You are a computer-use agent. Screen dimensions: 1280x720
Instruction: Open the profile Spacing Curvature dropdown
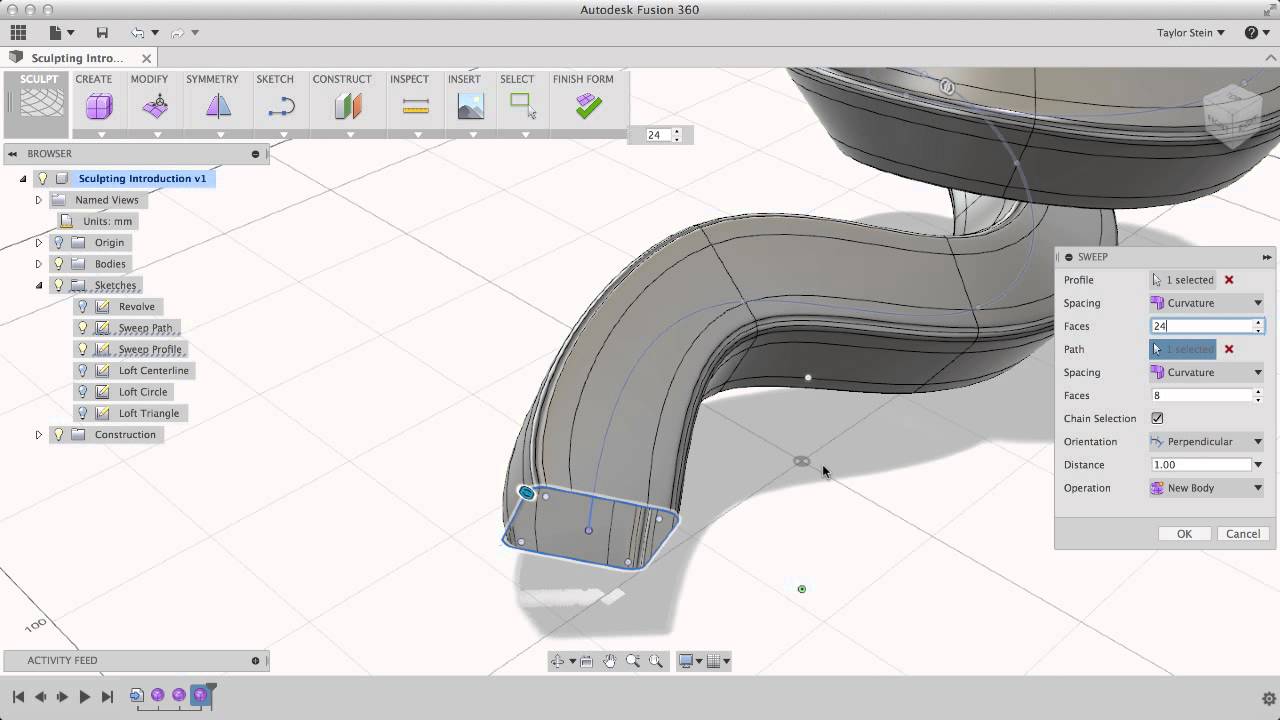pos(1207,303)
